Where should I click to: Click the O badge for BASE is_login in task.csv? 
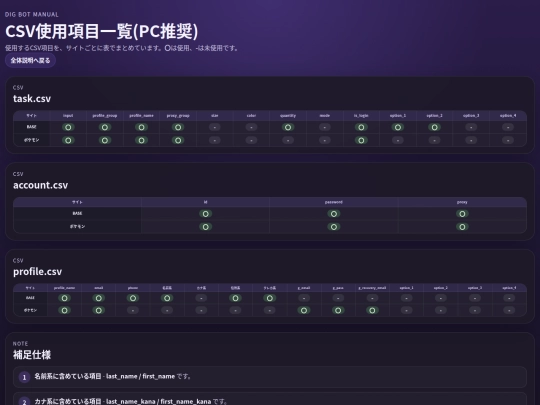pyautogui.click(x=361, y=127)
